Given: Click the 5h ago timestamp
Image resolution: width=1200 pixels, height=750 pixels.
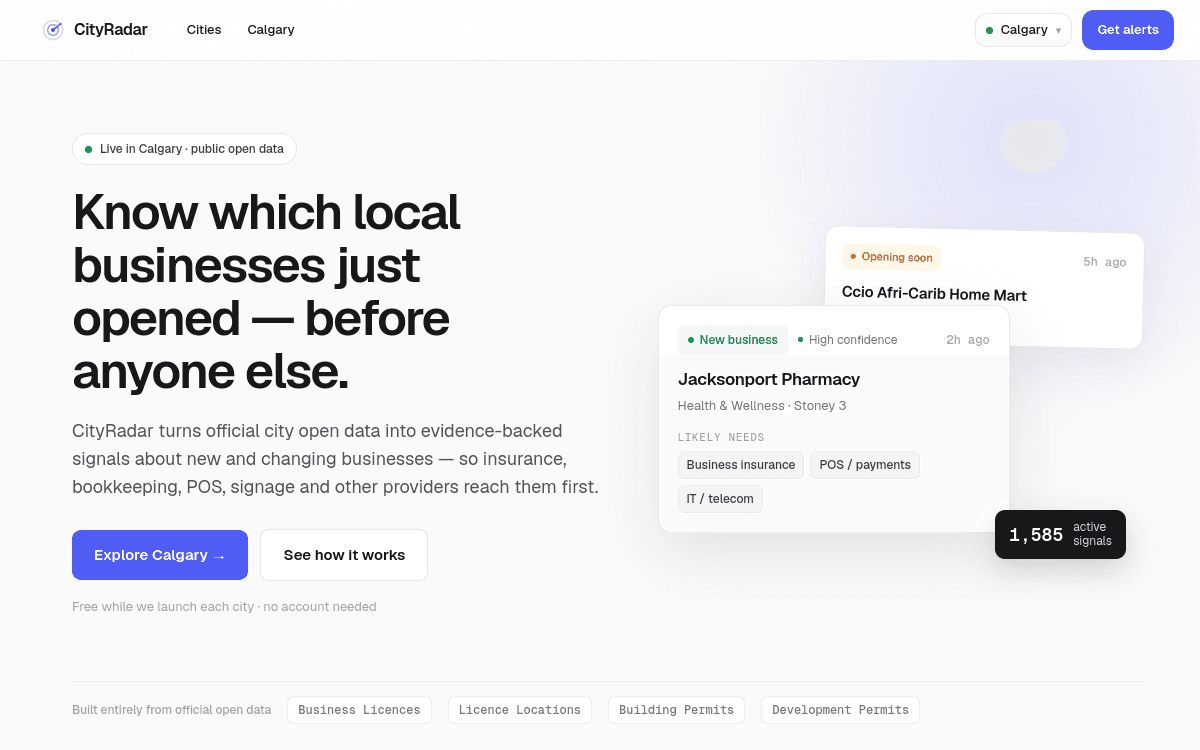Looking at the screenshot, I should [1104, 262].
